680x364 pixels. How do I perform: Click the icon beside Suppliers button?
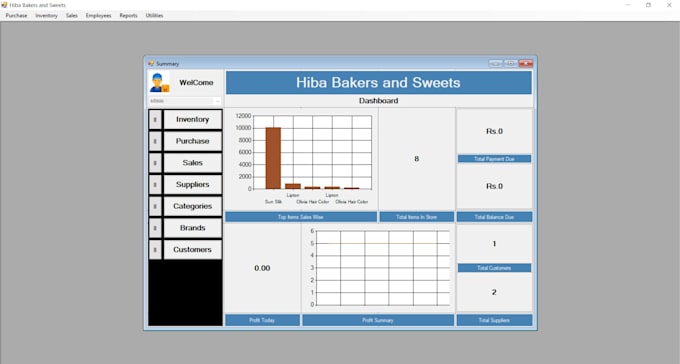(x=155, y=184)
